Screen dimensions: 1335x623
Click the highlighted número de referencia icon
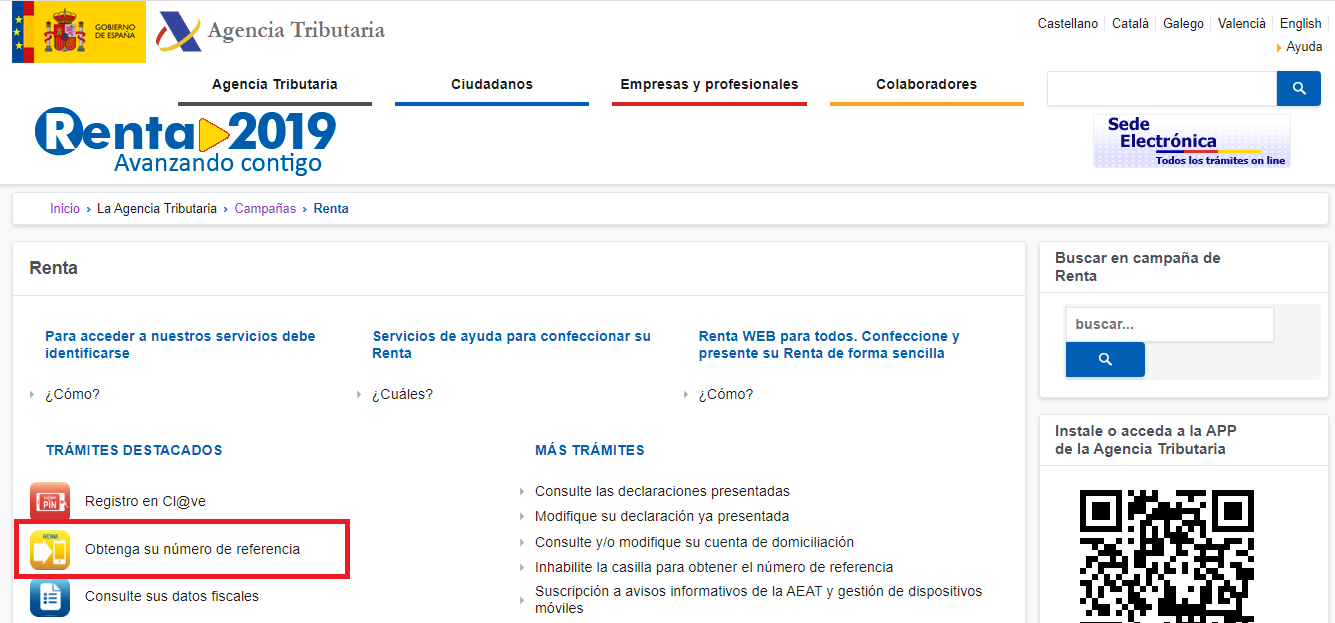click(49, 549)
